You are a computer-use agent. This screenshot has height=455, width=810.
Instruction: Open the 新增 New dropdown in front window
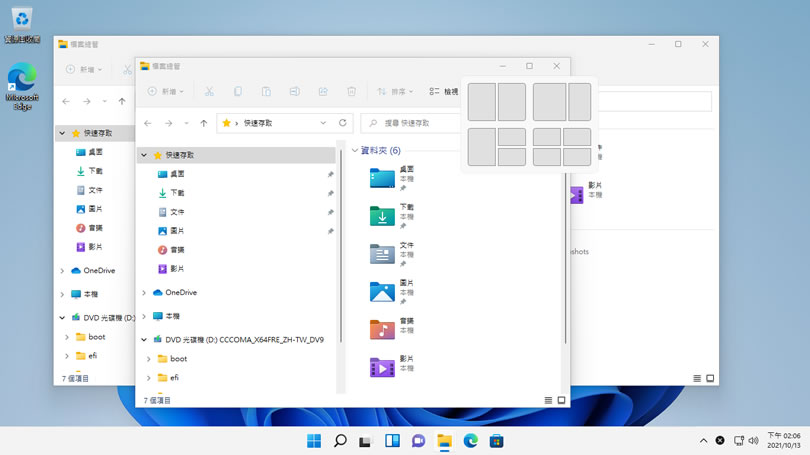pyautogui.click(x=166, y=91)
